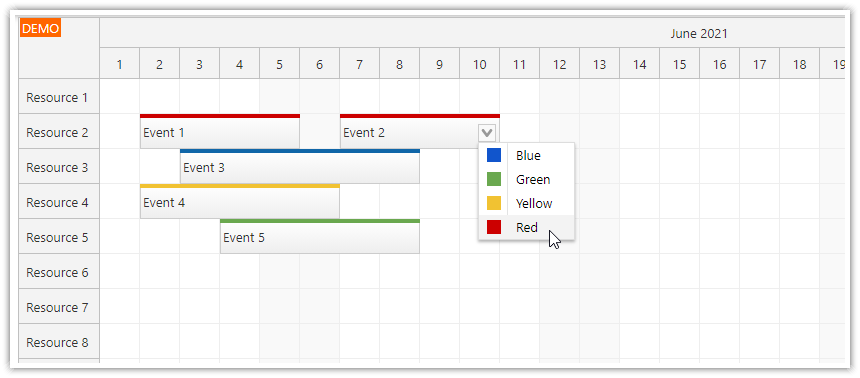
Task: Click the green color square icon
Action: (494, 179)
